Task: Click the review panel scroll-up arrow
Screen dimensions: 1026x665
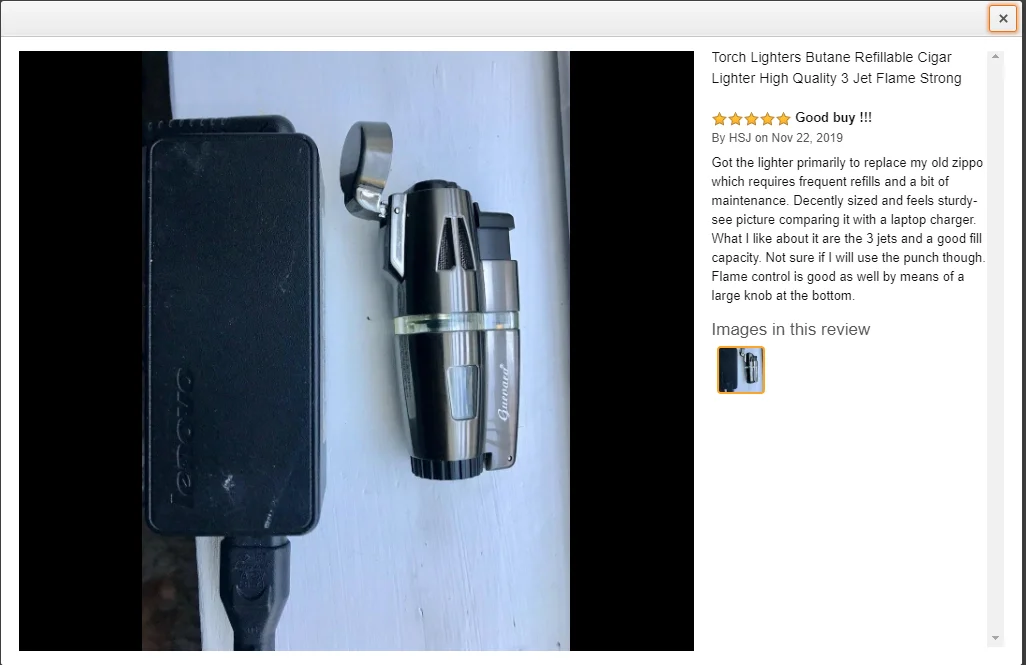Action: (995, 57)
